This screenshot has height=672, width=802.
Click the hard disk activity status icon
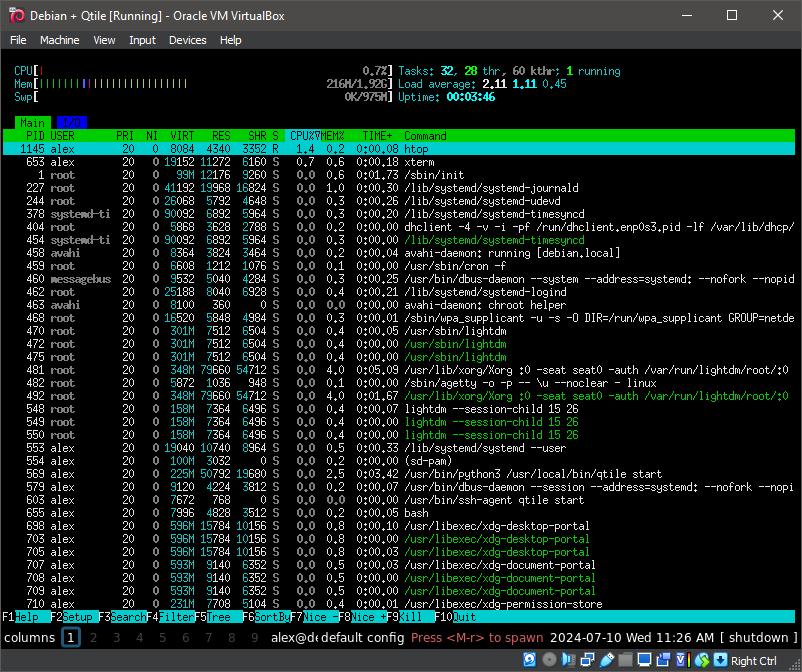pos(529,660)
